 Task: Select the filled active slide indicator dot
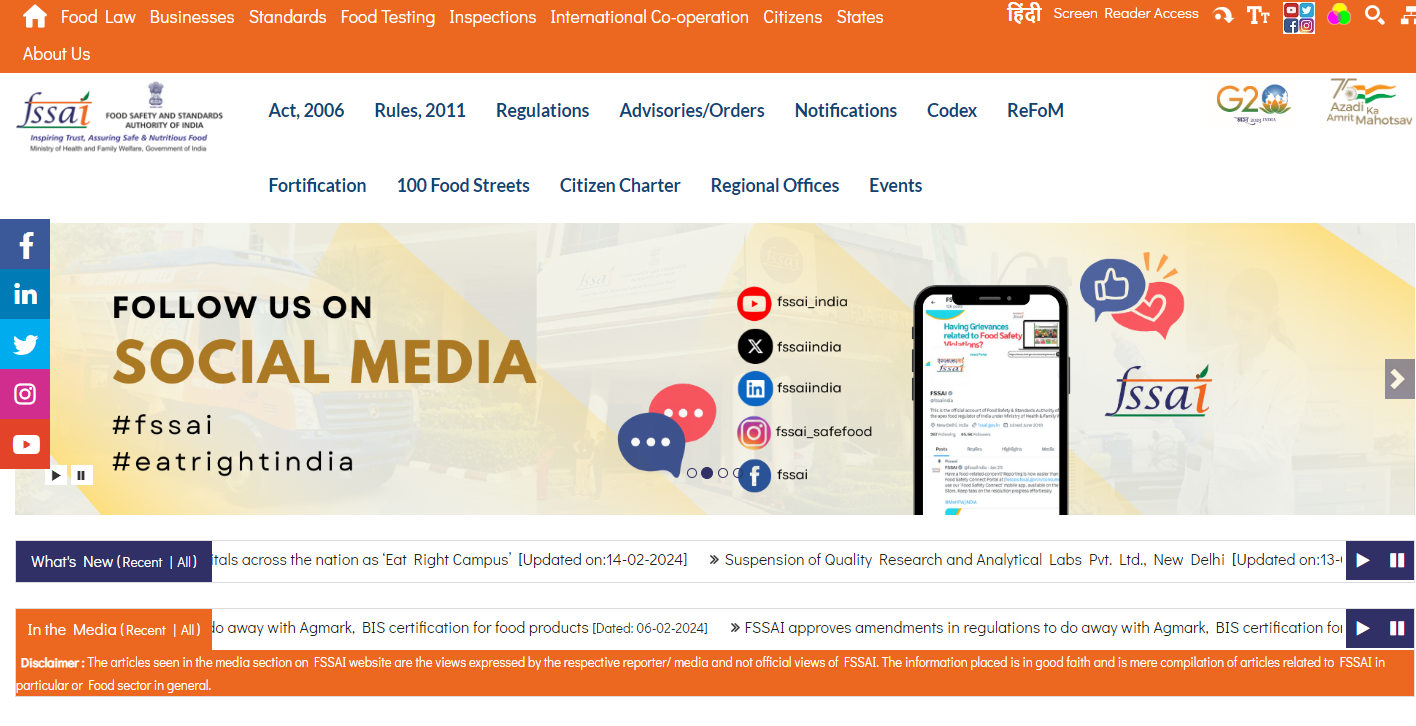click(707, 473)
